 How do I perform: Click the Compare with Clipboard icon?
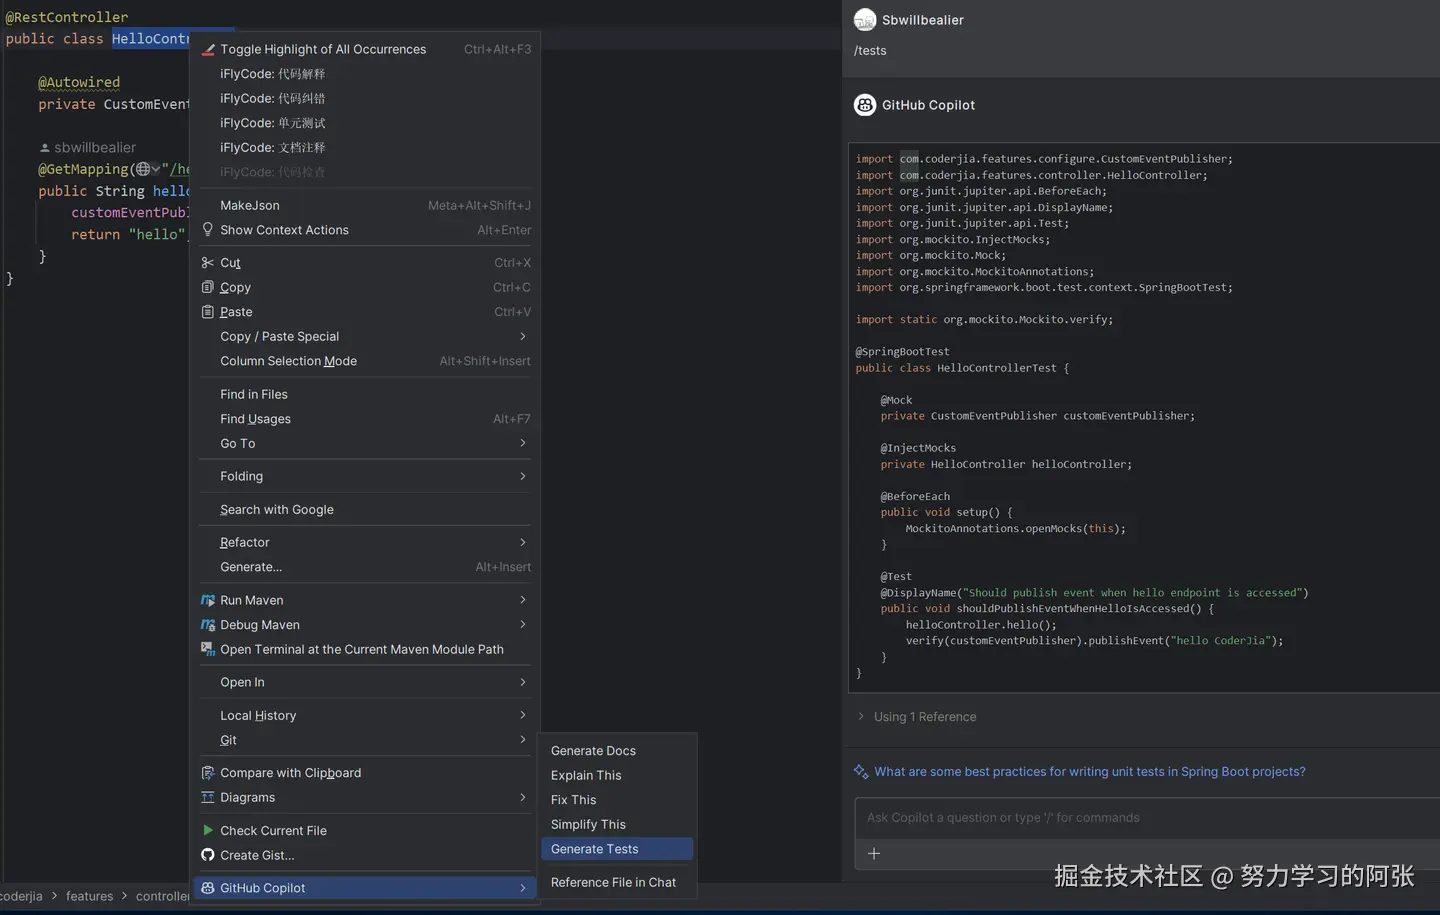click(x=208, y=773)
